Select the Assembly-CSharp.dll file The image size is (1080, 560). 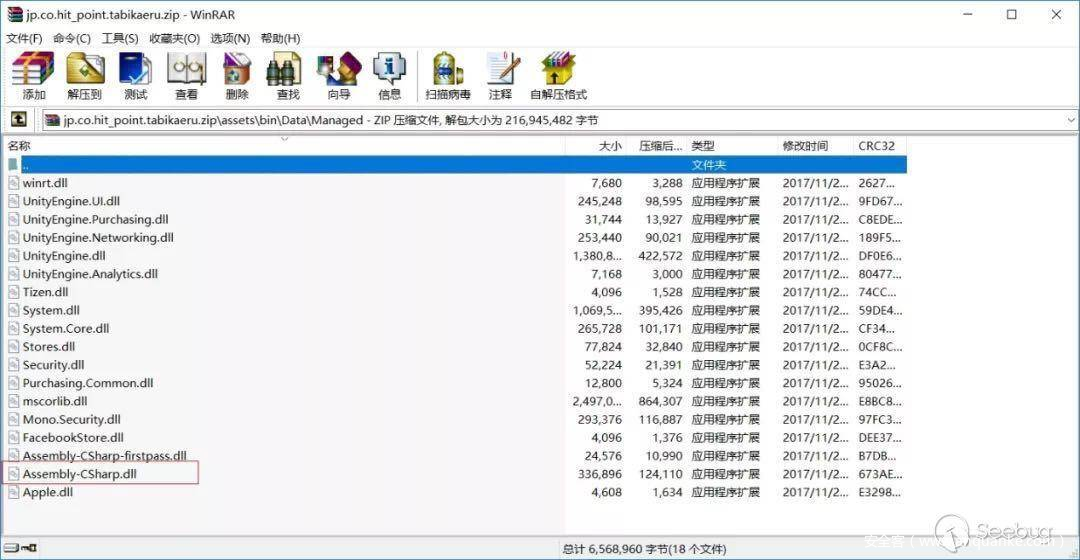pyautogui.click(x=79, y=474)
